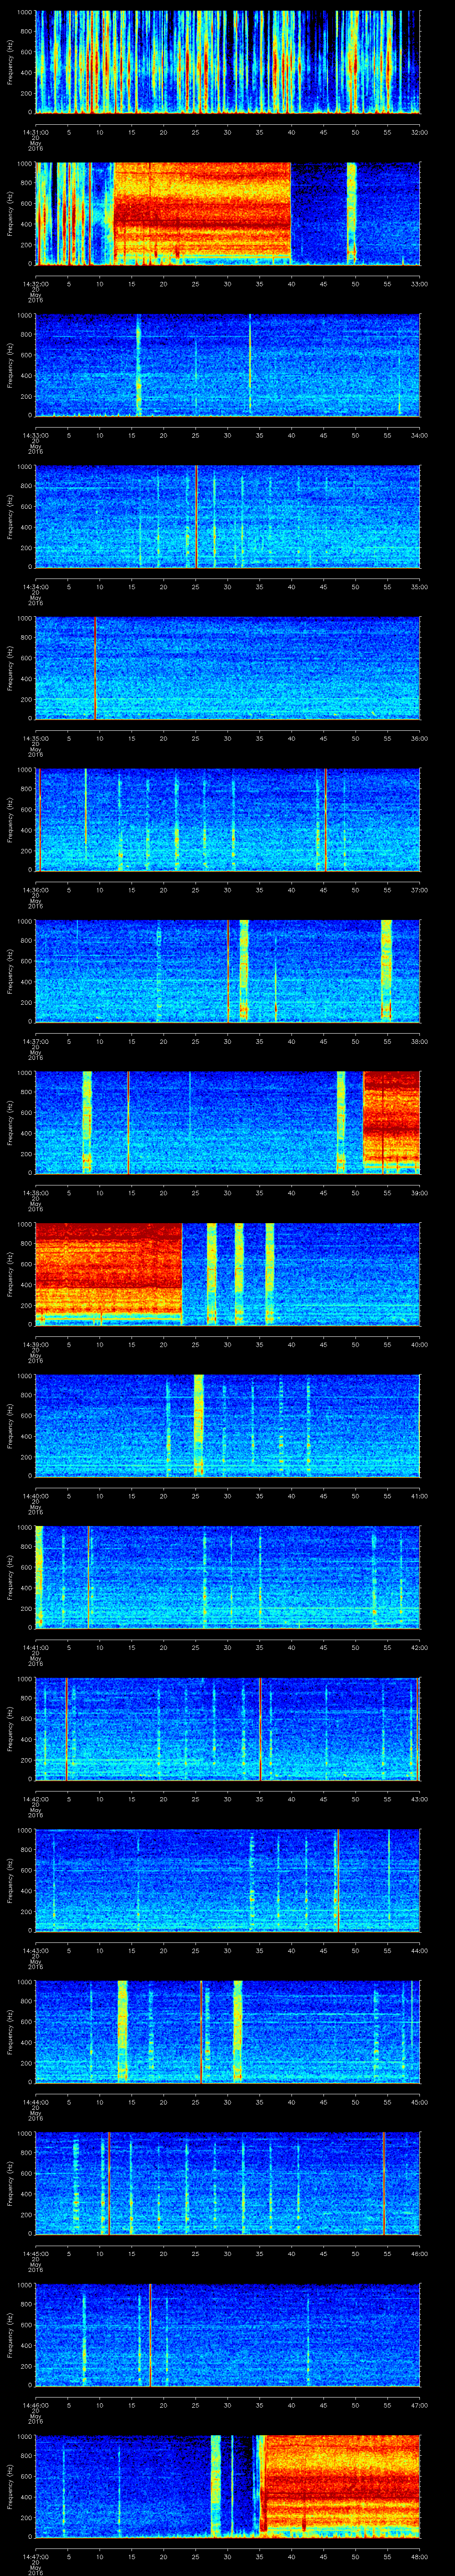
Task: Click the 14:39:00 start time label
Action: [35, 1344]
